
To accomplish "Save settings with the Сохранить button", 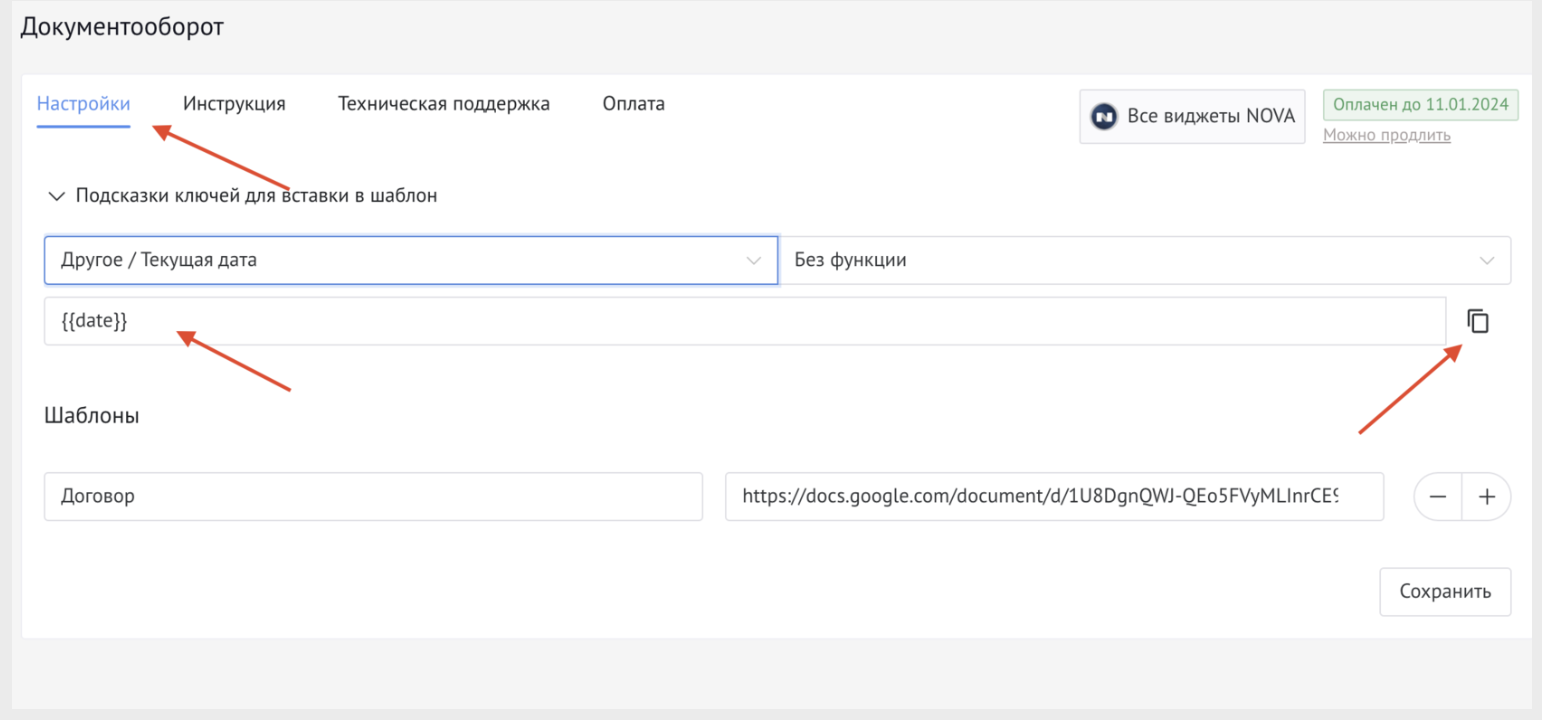I will (x=1445, y=591).
